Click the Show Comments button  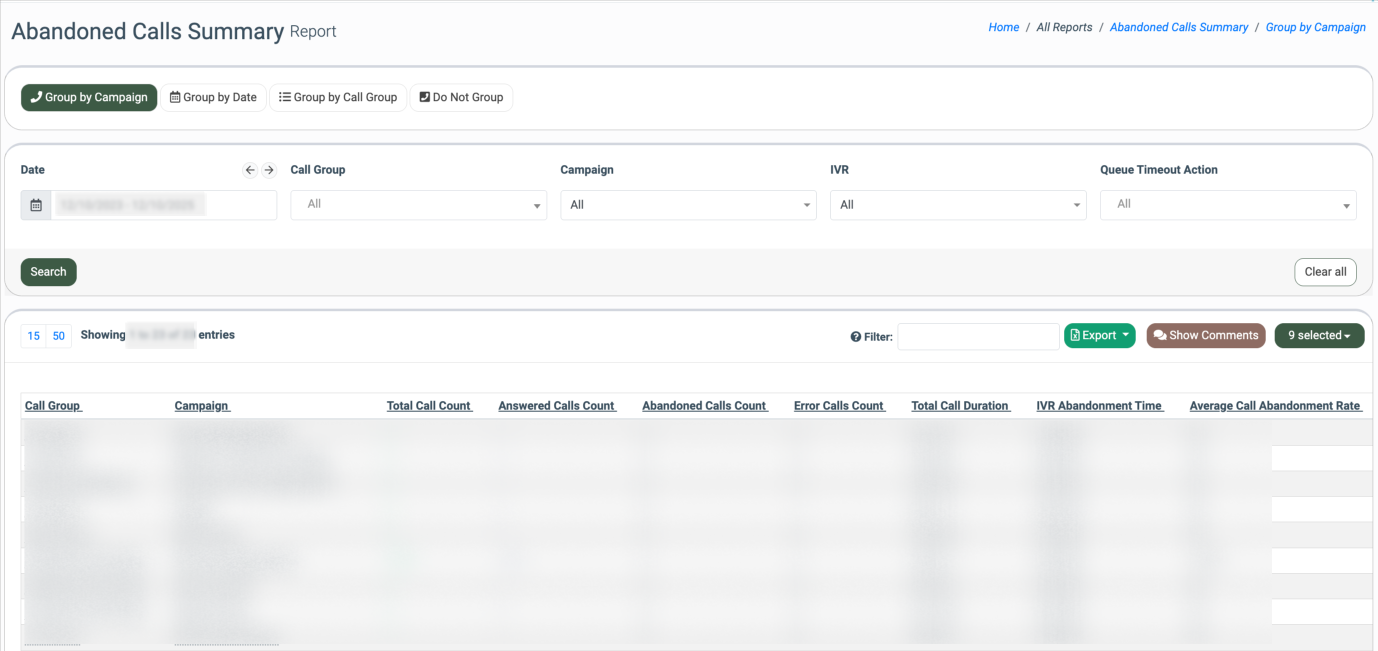(1205, 336)
